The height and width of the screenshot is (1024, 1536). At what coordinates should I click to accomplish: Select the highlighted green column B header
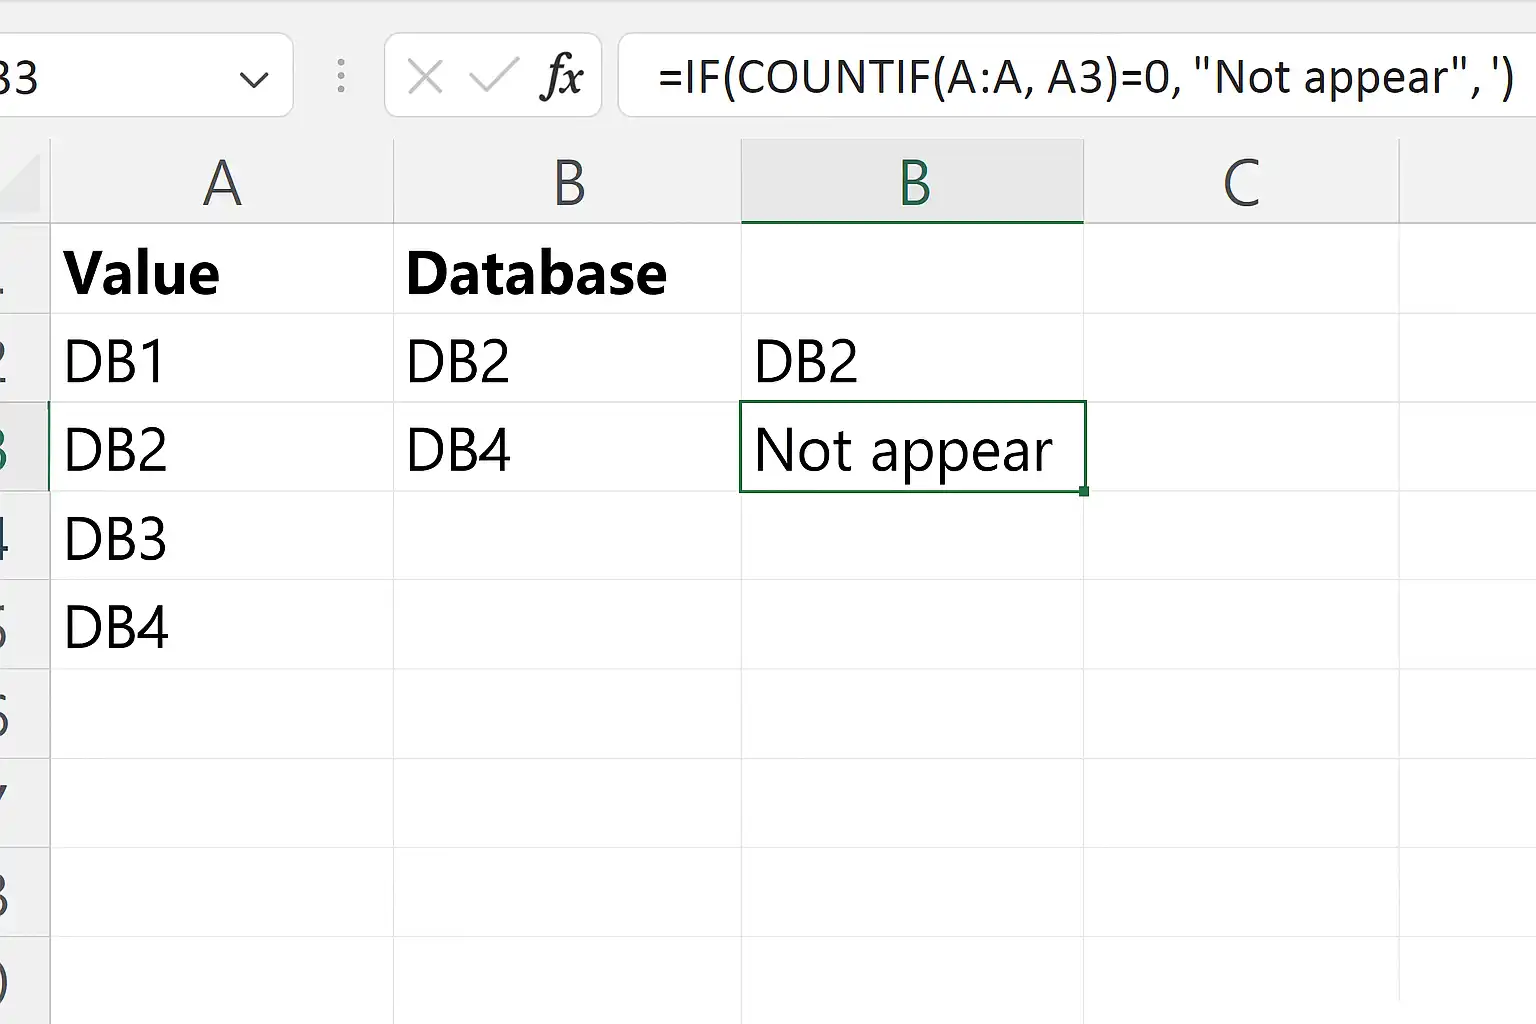[912, 182]
